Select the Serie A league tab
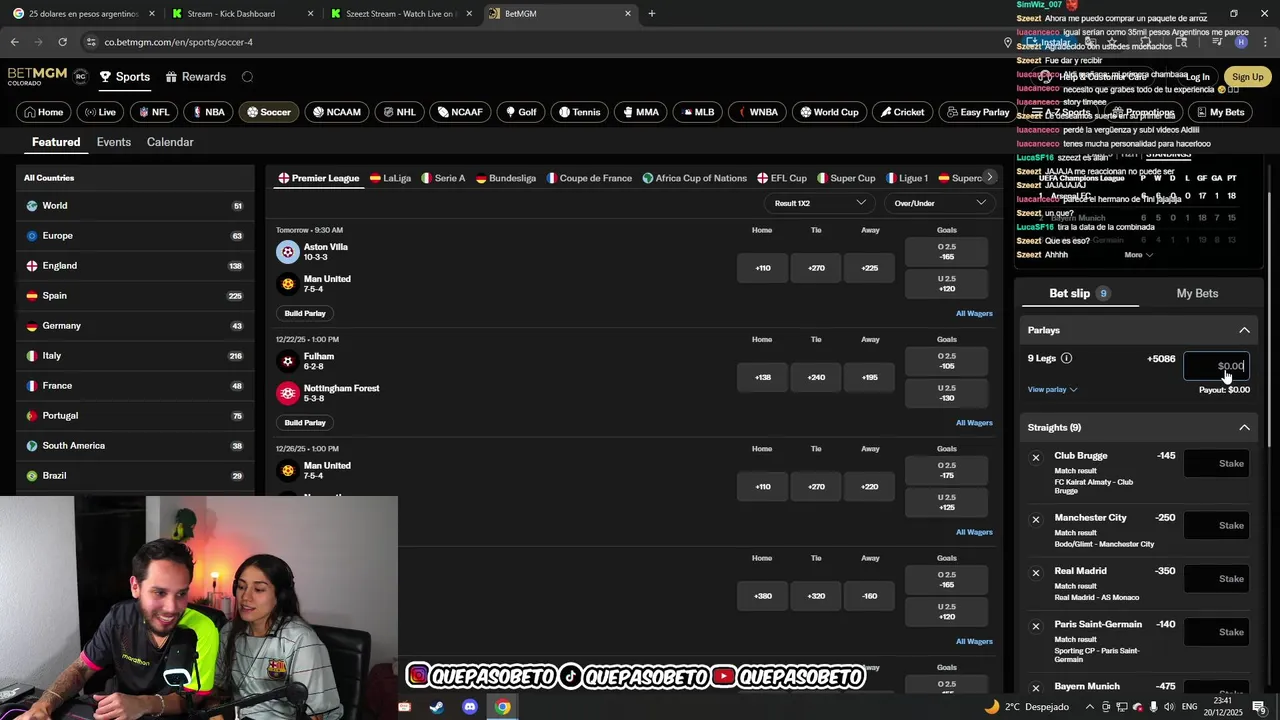Screen dimensions: 1280x720 pyautogui.click(x=443, y=178)
